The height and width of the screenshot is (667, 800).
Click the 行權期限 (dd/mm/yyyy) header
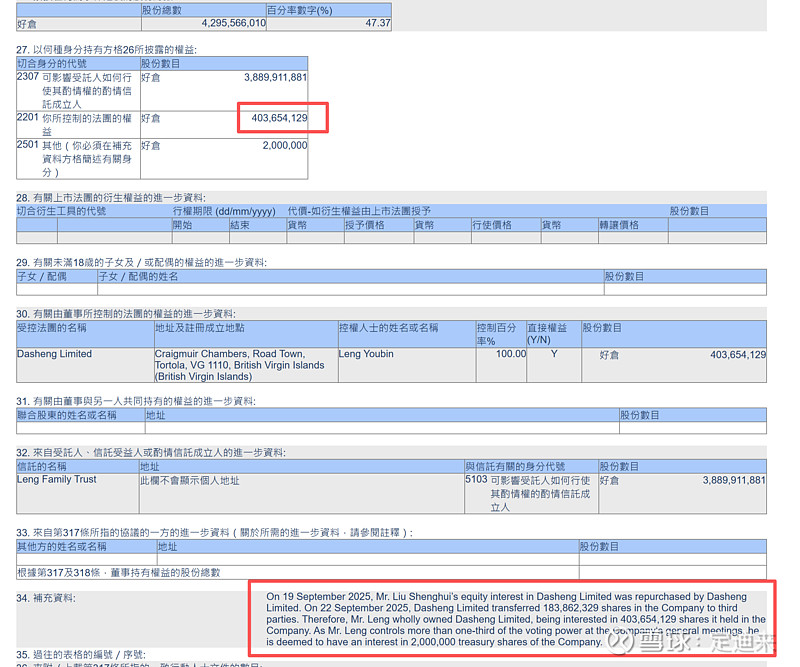click(224, 211)
